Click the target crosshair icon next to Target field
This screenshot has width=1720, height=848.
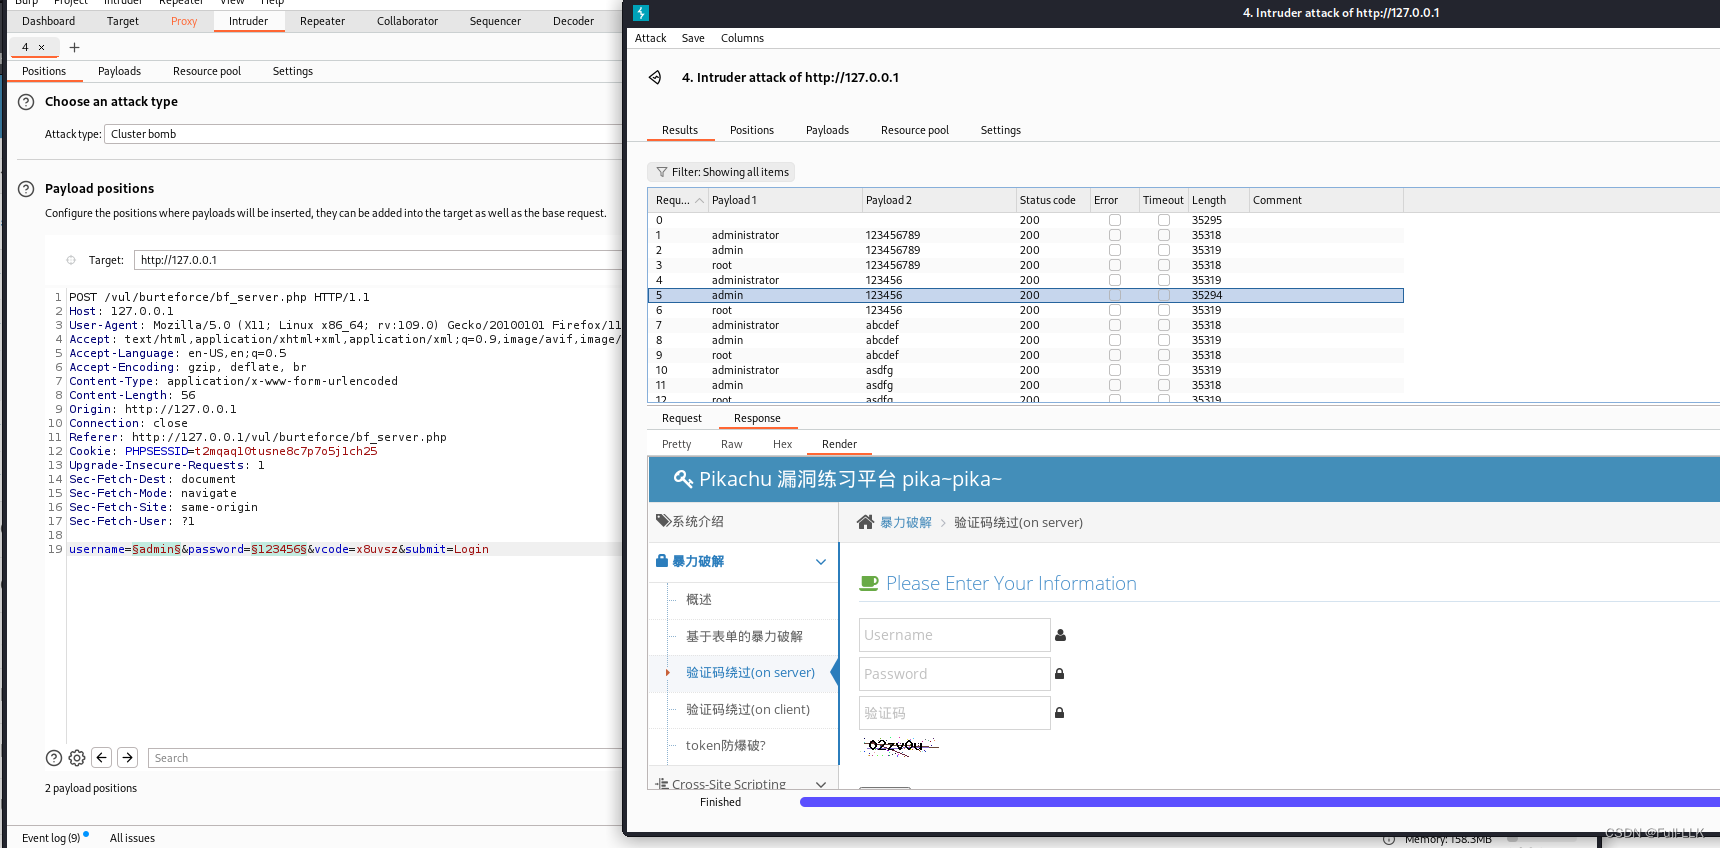[71, 260]
